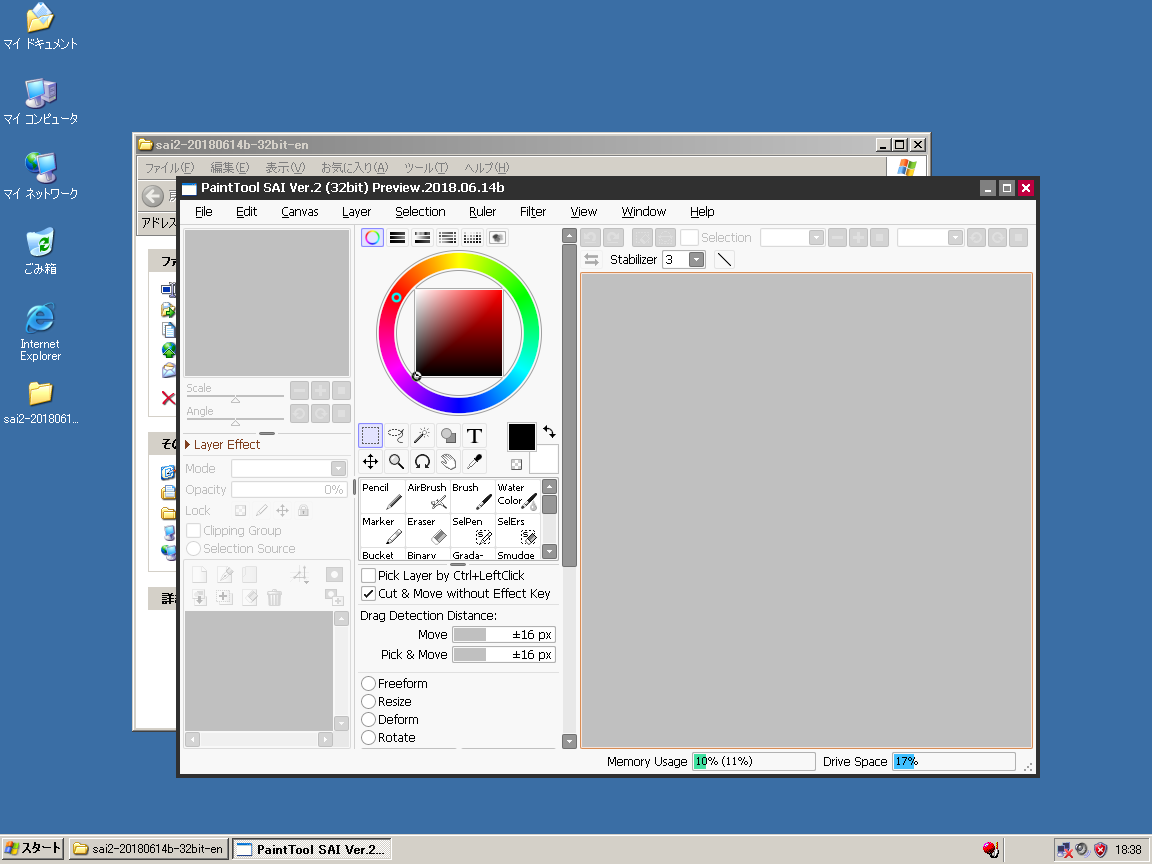Image resolution: width=1152 pixels, height=864 pixels.
Task: Click the layer Opacity field
Action: 289,489
